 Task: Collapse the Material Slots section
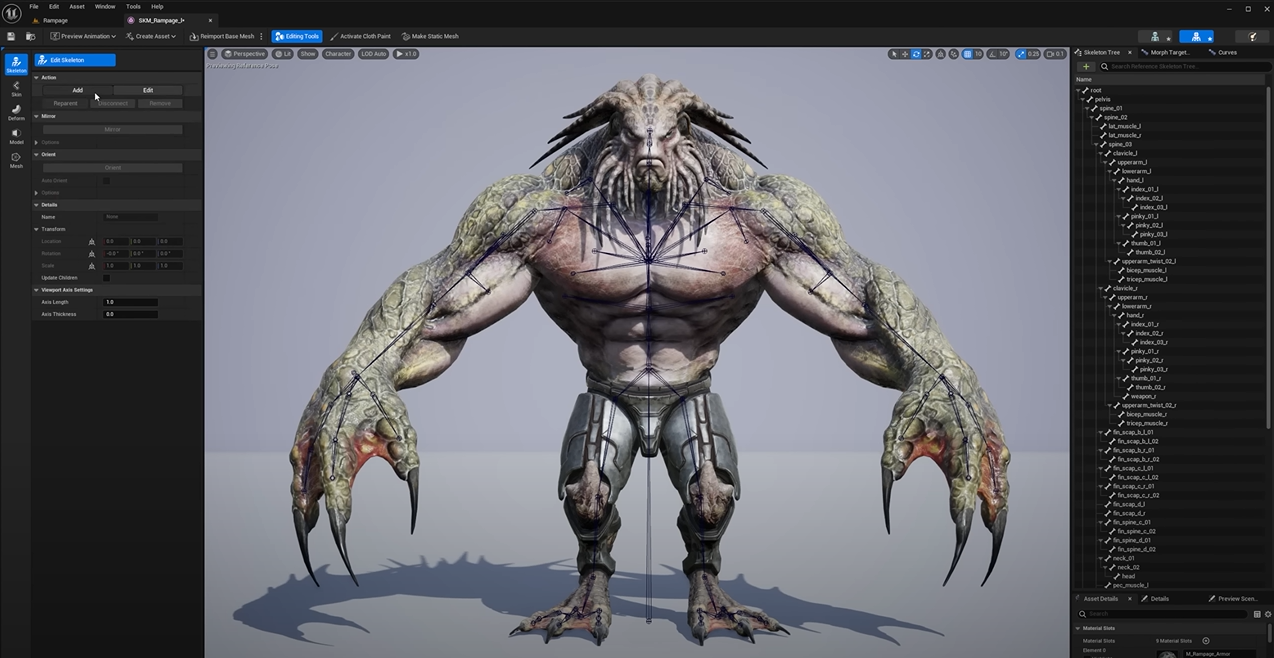click(1079, 628)
